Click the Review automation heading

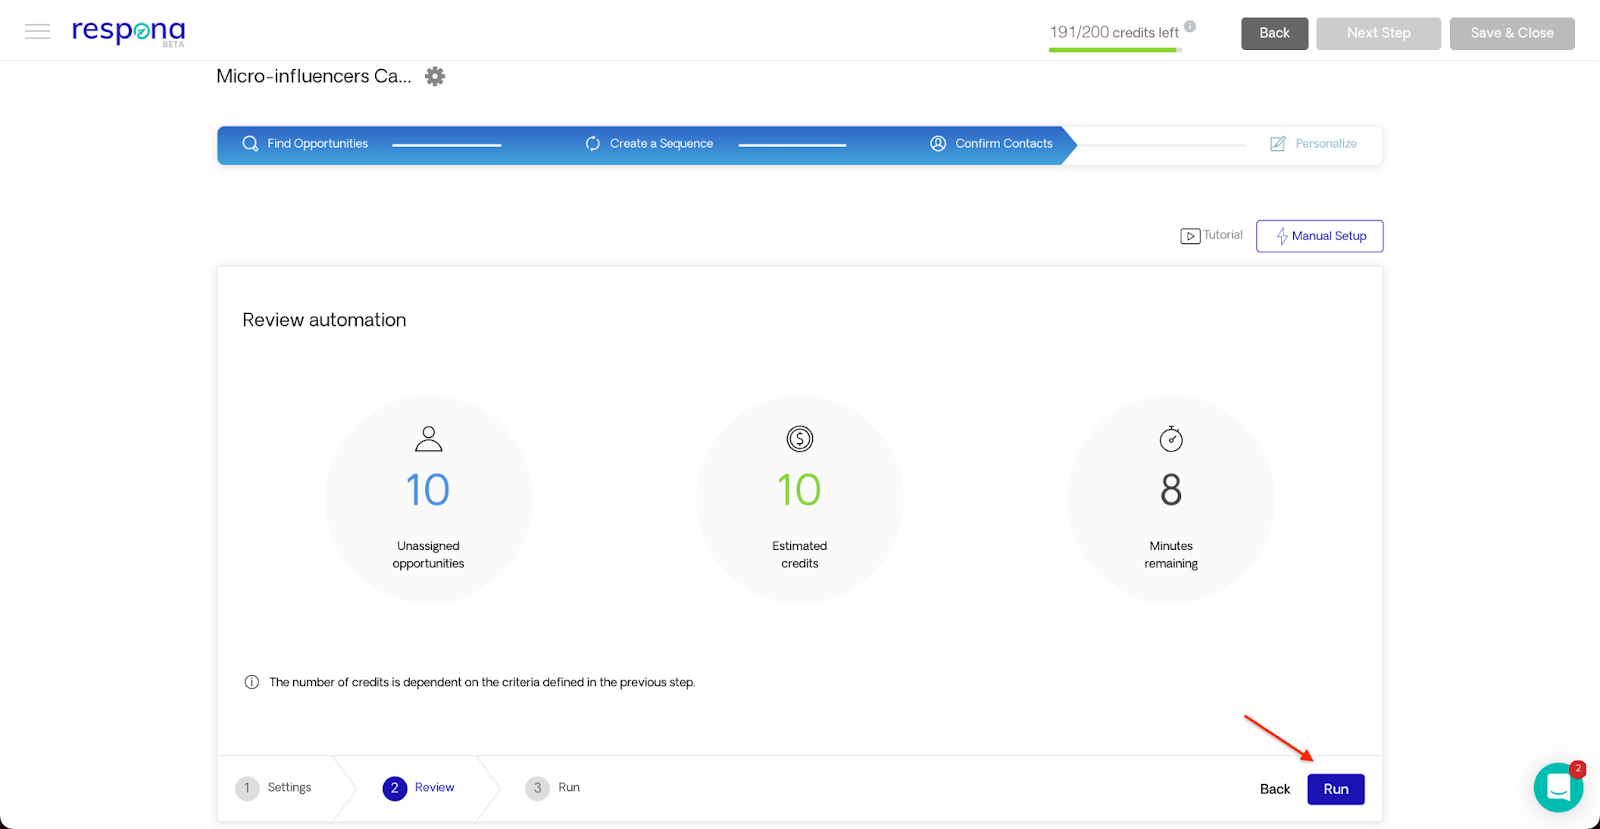(x=324, y=320)
